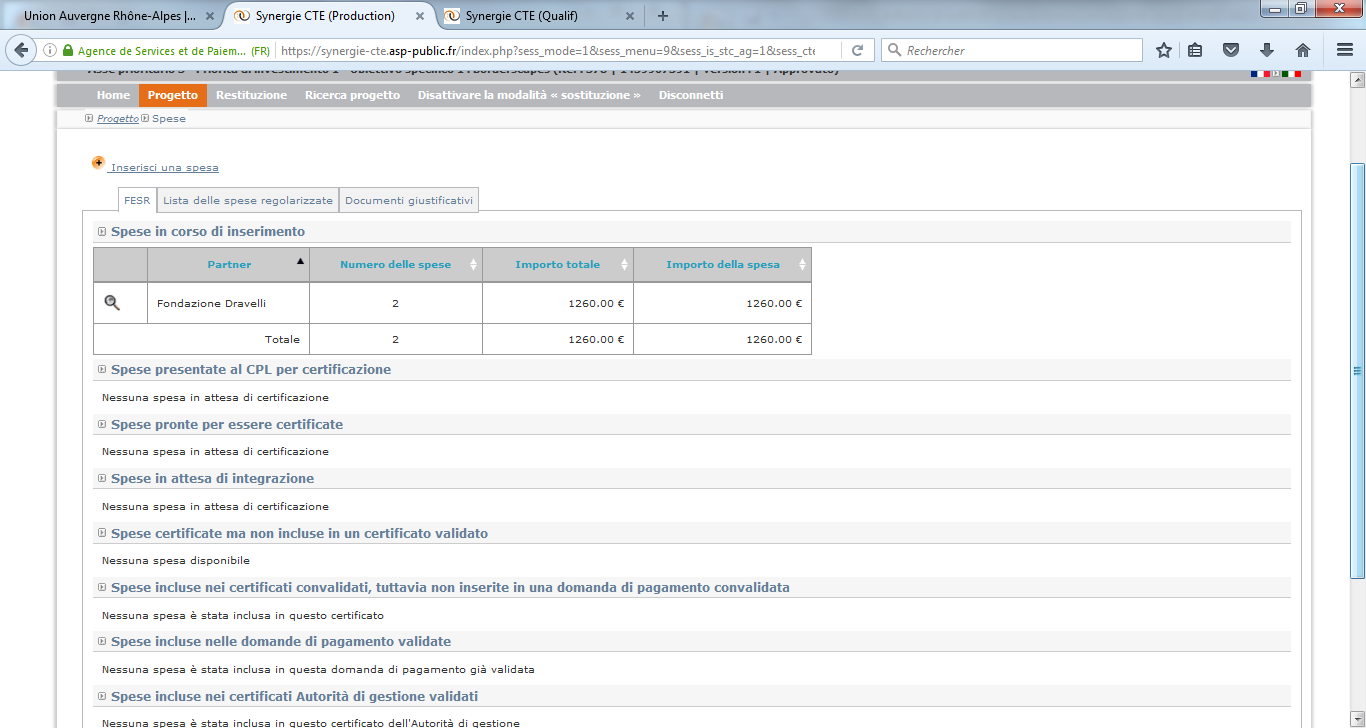Close the Synergie CTE (Qualif) tab
The height and width of the screenshot is (728, 1366).
(x=629, y=16)
